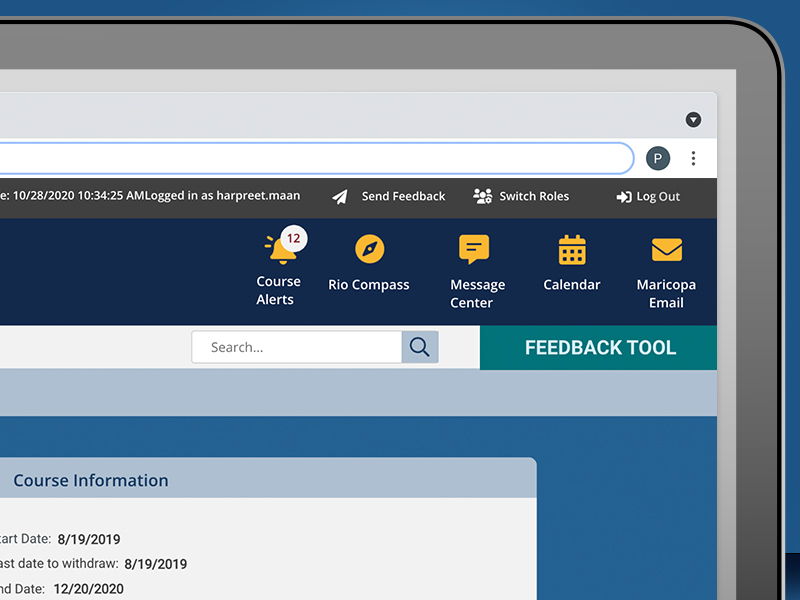Viewport: 800px width, 600px height.
Task: Click the search magnifier button
Action: point(420,347)
